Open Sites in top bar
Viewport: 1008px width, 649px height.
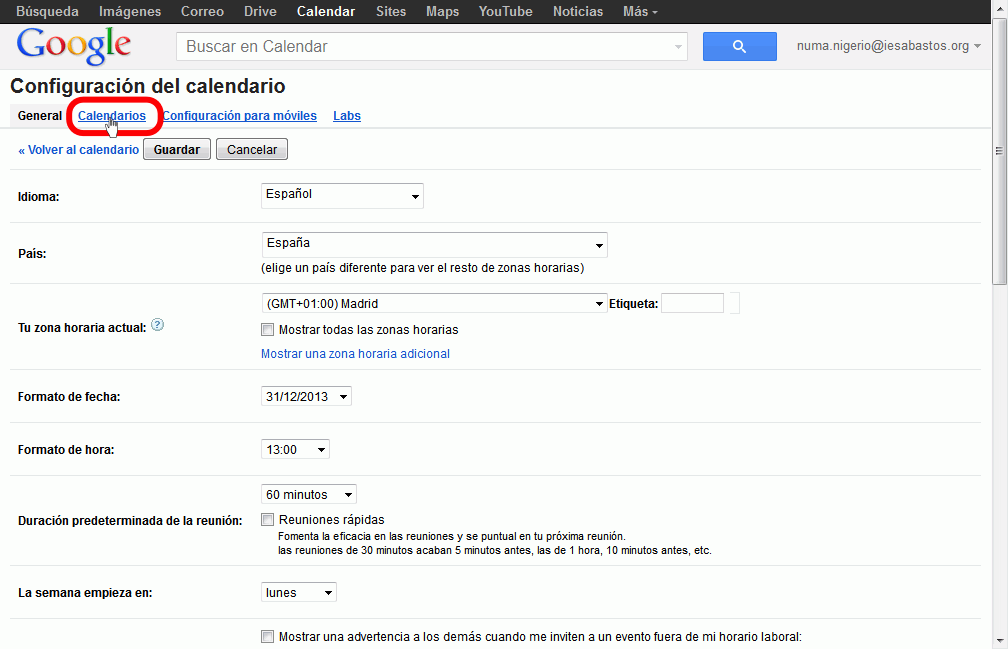coord(390,12)
